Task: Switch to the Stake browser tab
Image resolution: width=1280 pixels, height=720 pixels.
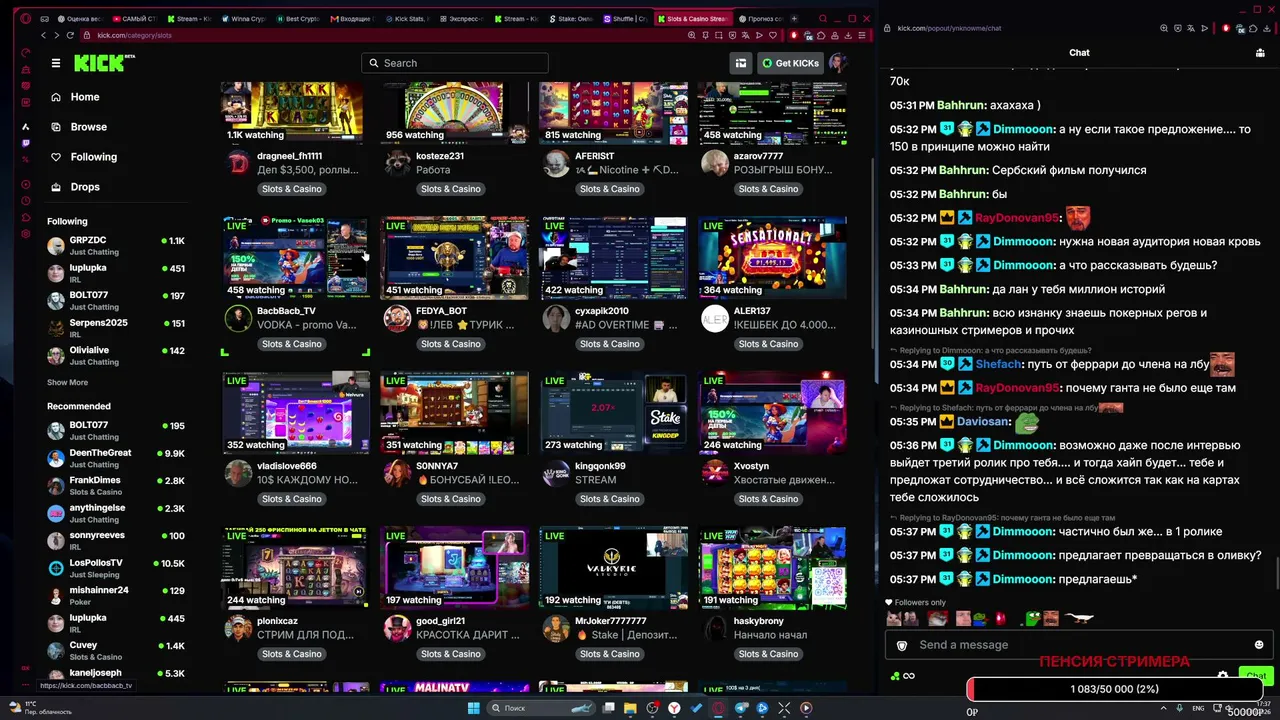Action: pyautogui.click(x=572, y=18)
